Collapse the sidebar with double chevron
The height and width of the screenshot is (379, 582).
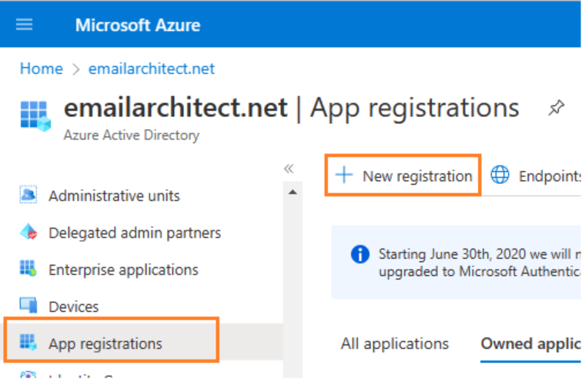click(x=289, y=169)
